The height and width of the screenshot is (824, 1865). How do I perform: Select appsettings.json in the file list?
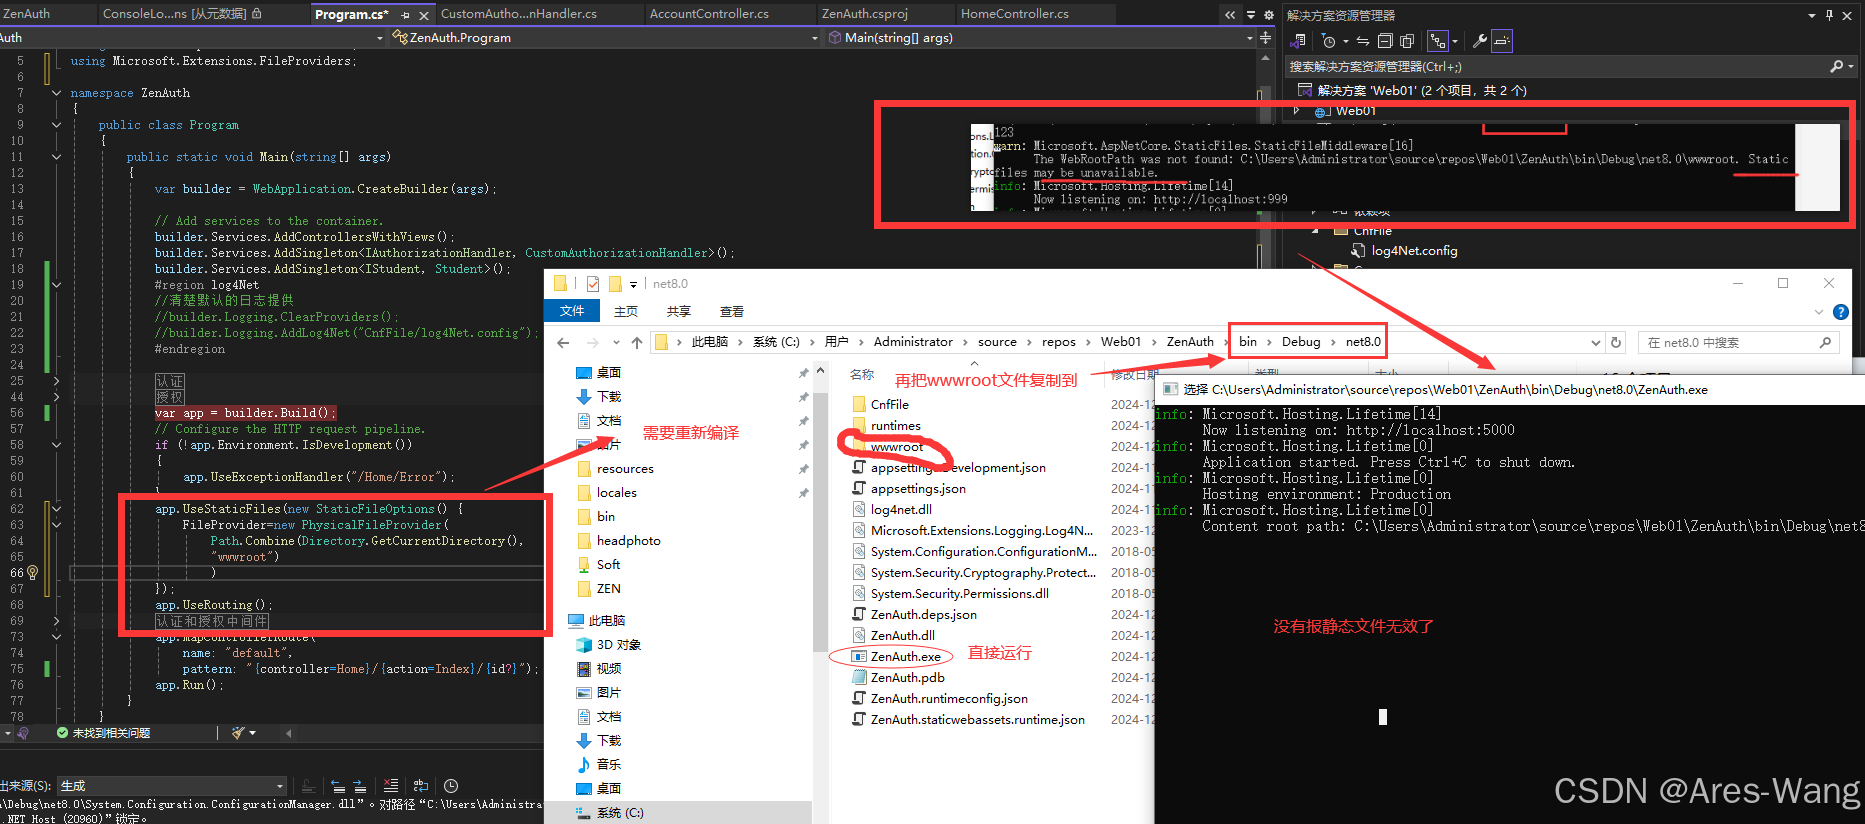(x=918, y=489)
